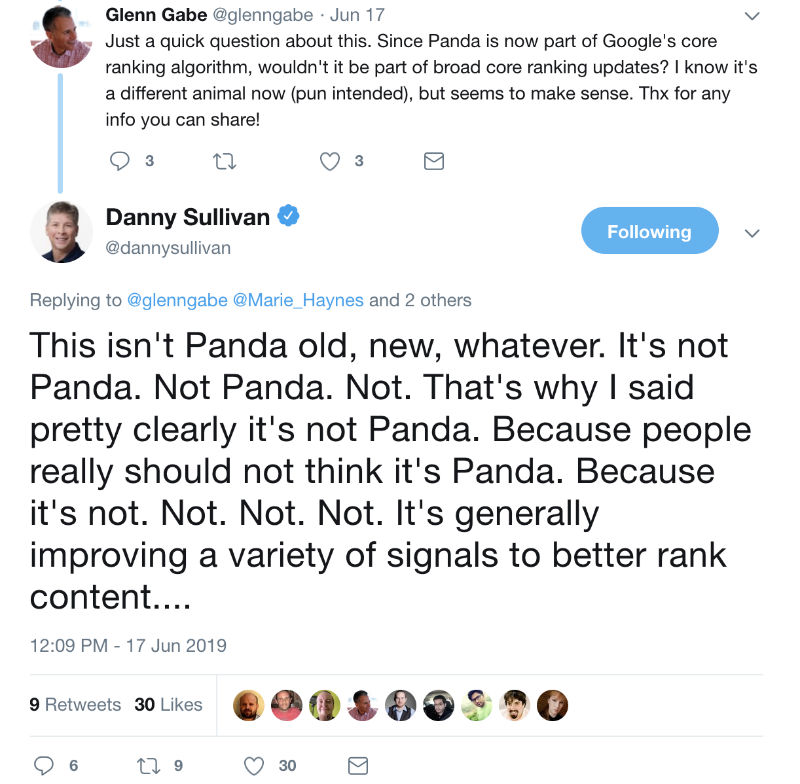This screenshot has width=800, height=784.
Task: Expand the chevron menu beside Following button
Action: pos(752,232)
